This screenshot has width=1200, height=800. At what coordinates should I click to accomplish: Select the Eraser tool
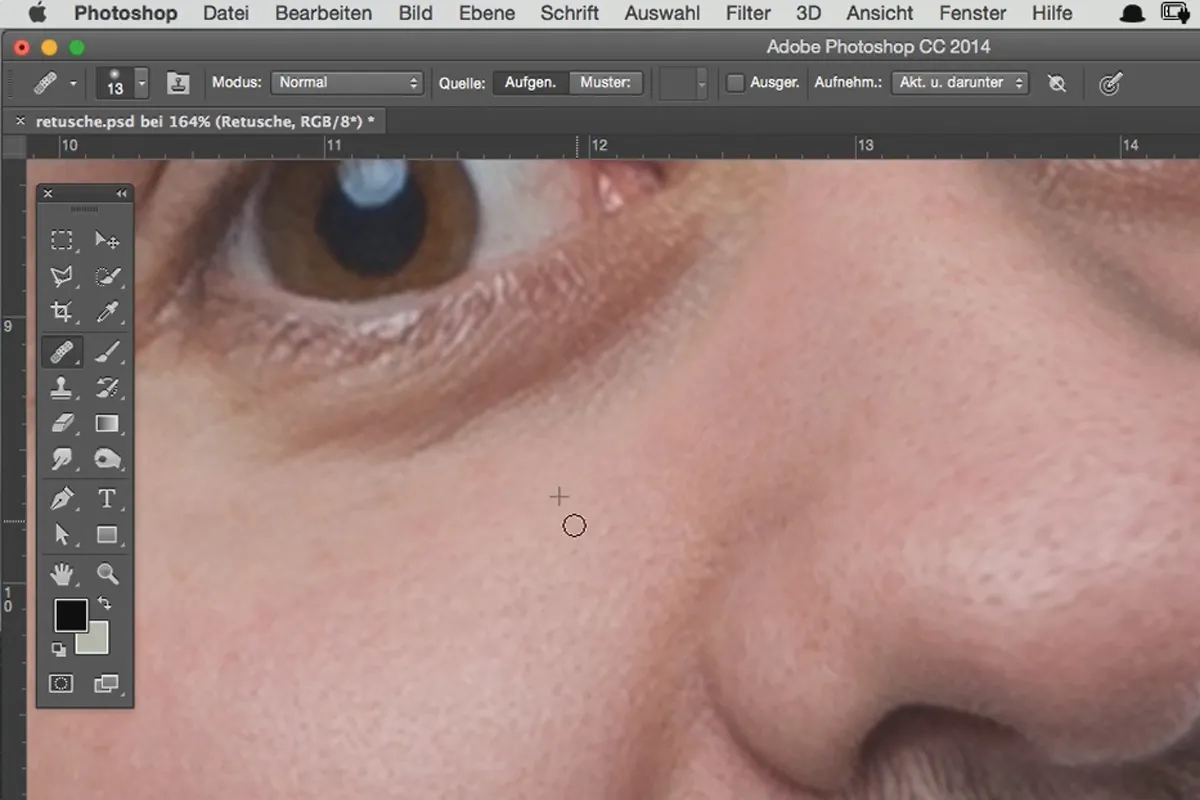[62, 424]
